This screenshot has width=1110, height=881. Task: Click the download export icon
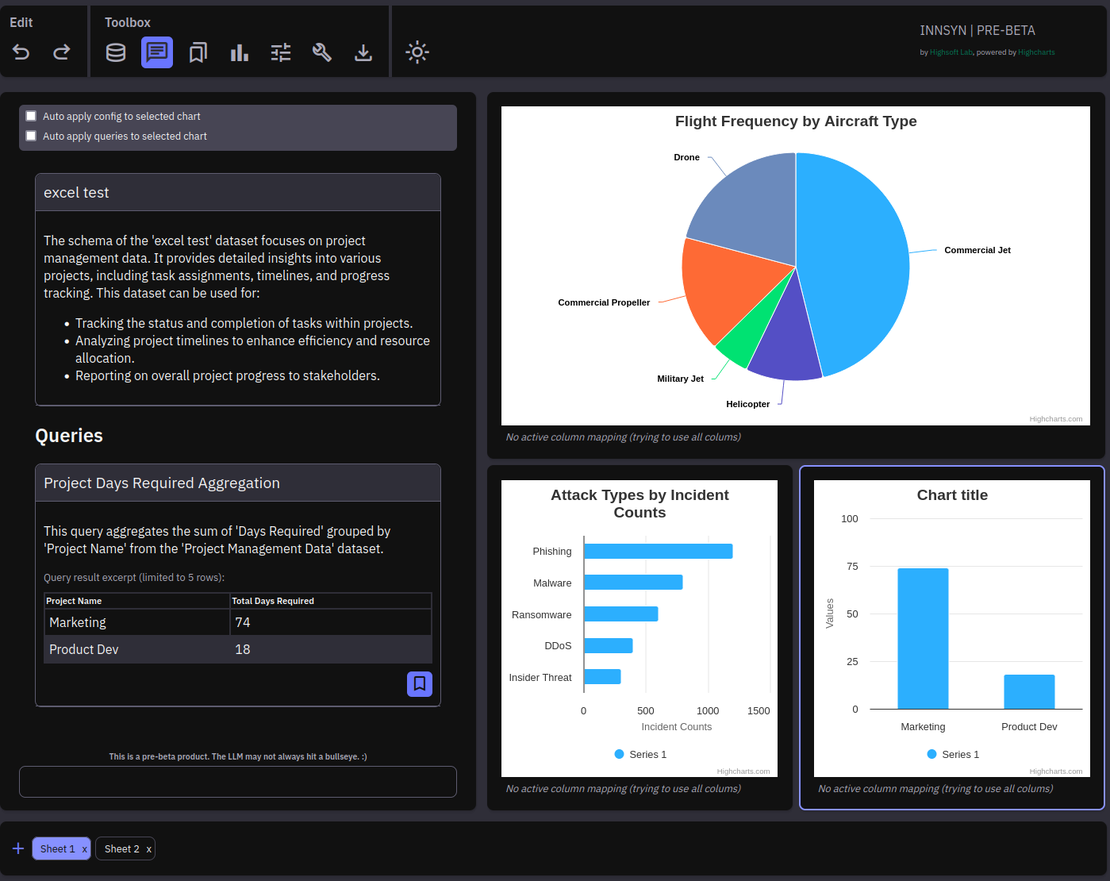click(363, 53)
